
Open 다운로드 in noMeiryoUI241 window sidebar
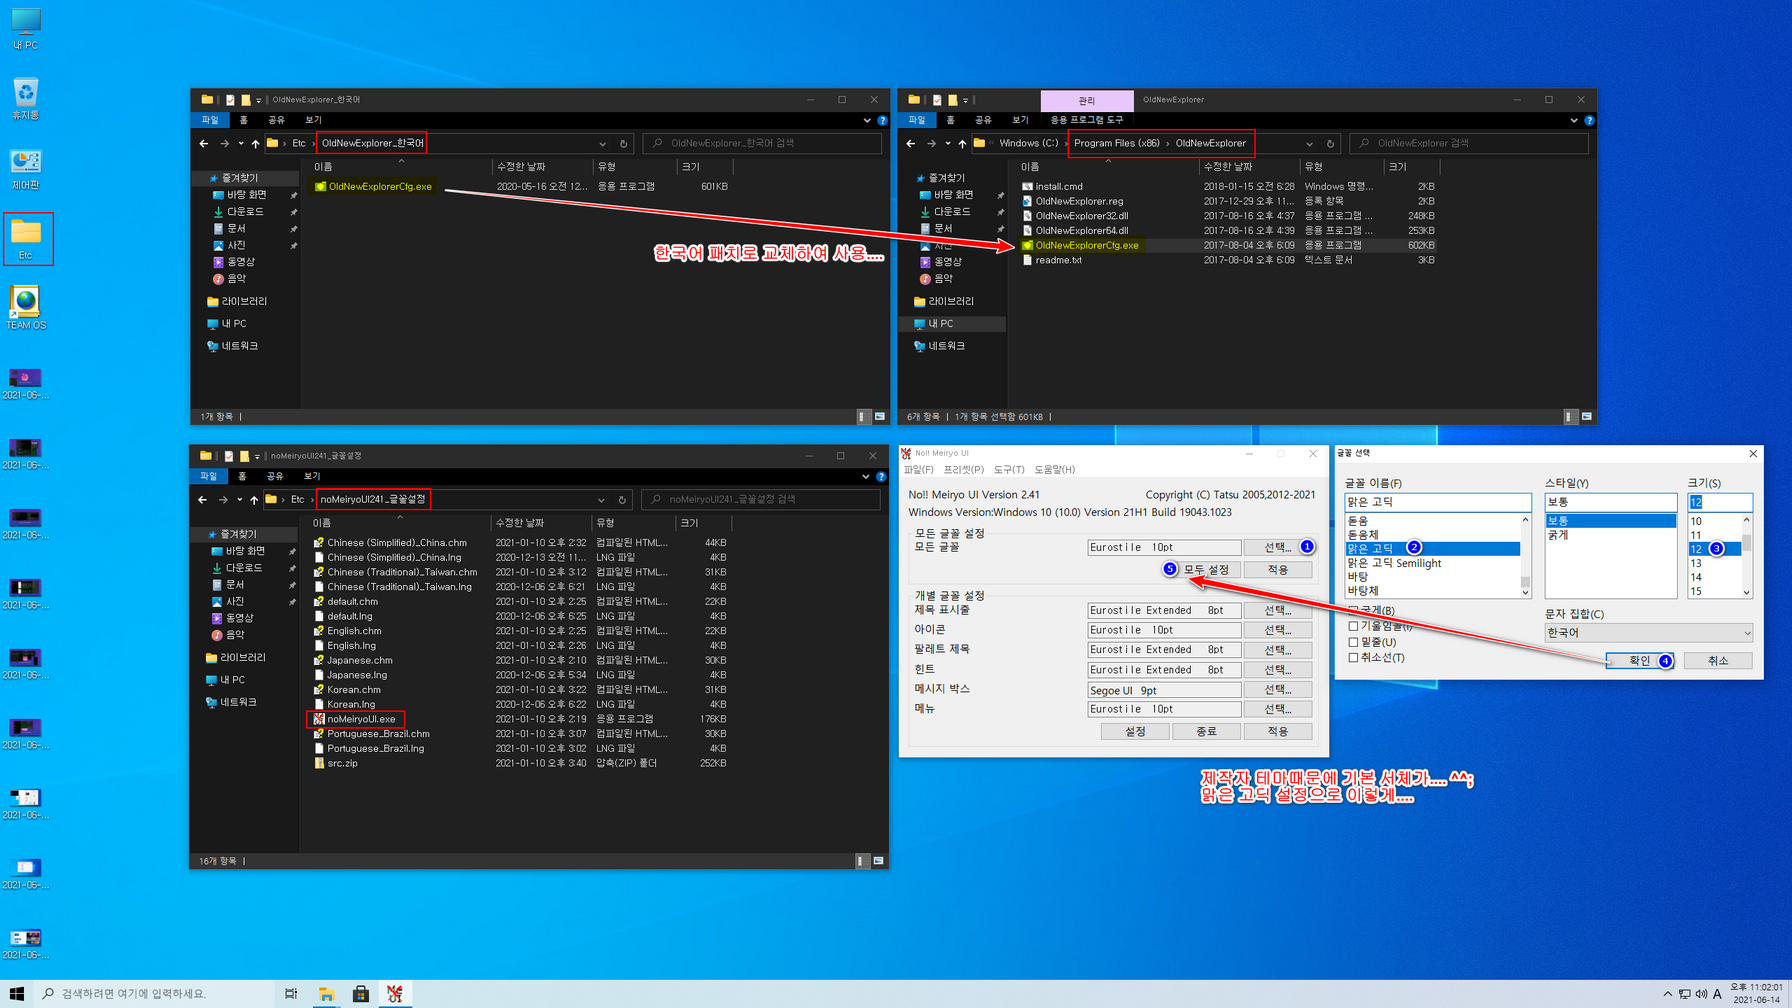243,568
